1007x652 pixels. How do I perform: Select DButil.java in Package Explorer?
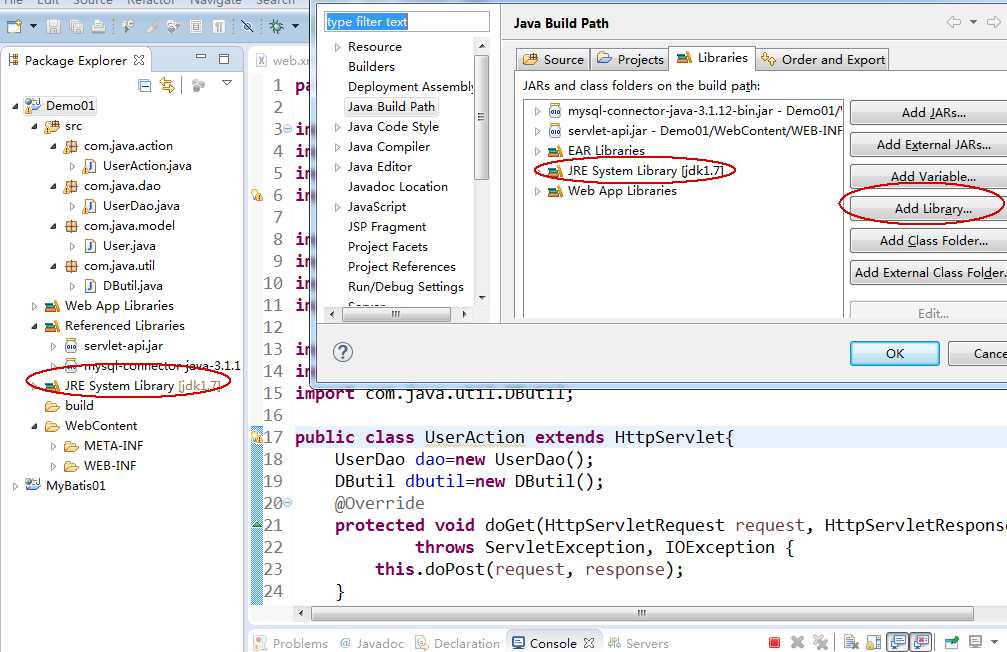tap(132, 286)
